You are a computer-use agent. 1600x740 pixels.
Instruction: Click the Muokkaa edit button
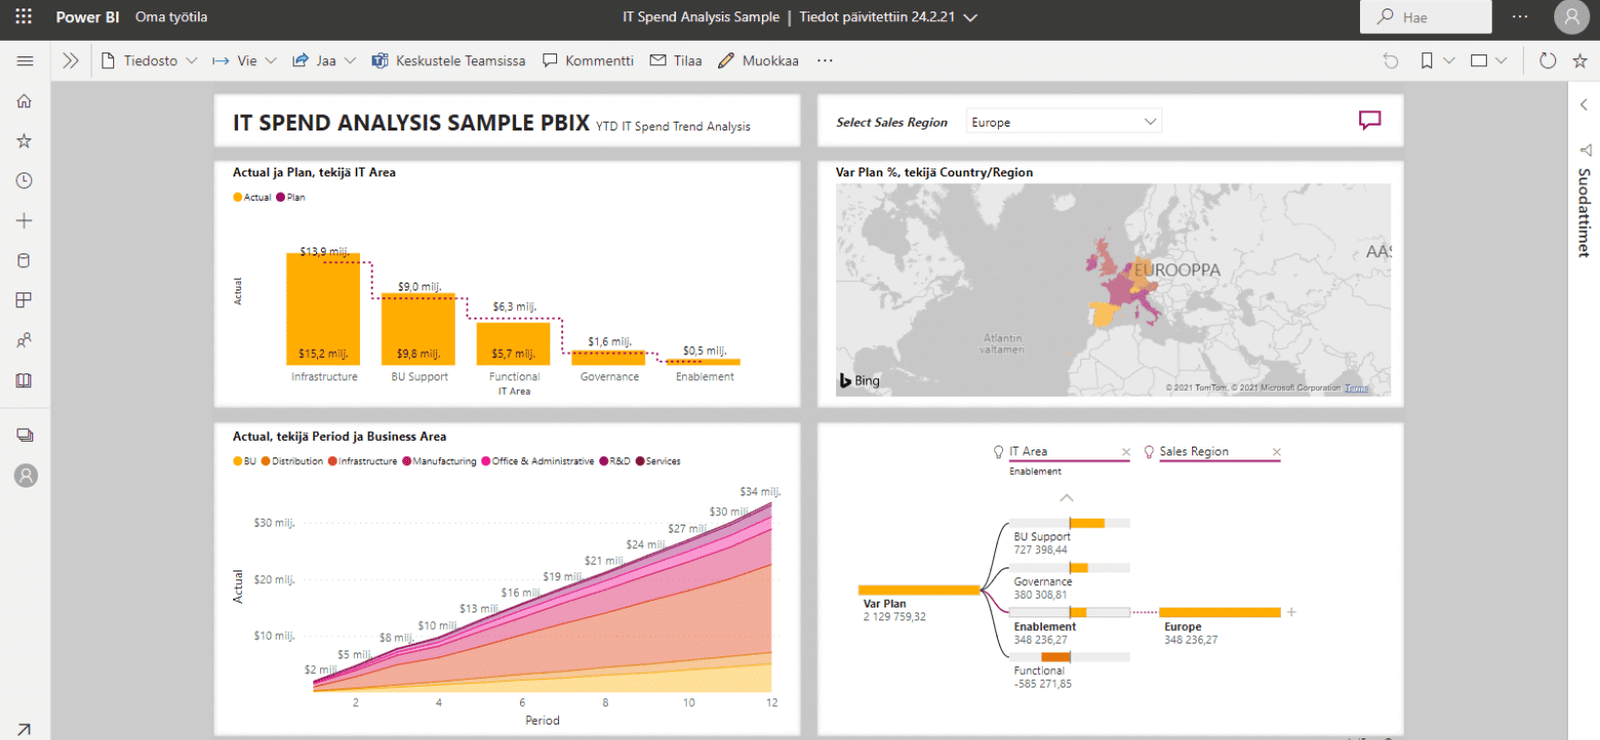tap(758, 61)
